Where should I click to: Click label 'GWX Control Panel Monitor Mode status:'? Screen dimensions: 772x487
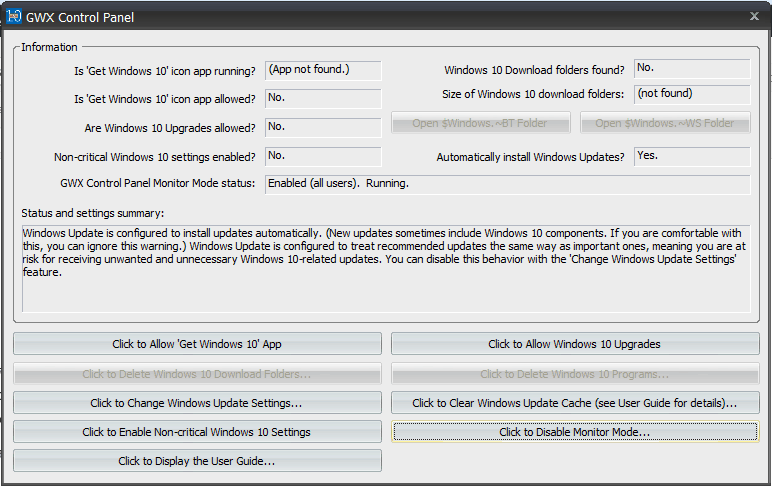tap(158, 183)
